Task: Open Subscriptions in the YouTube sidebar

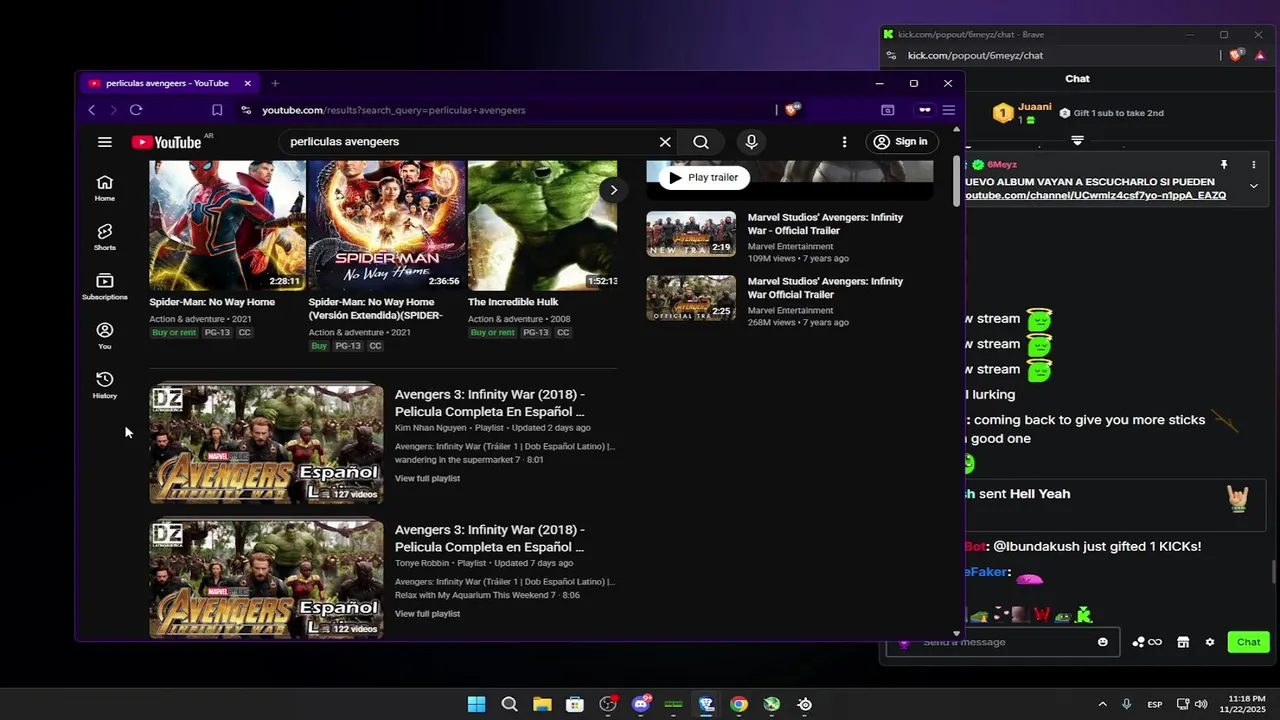Action: click(x=104, y=286)
